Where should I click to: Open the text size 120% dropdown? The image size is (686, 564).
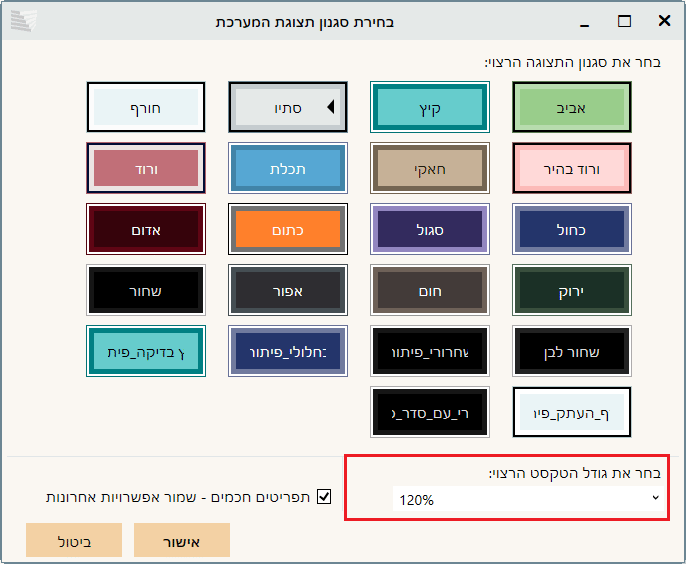[x=528, y=499]
